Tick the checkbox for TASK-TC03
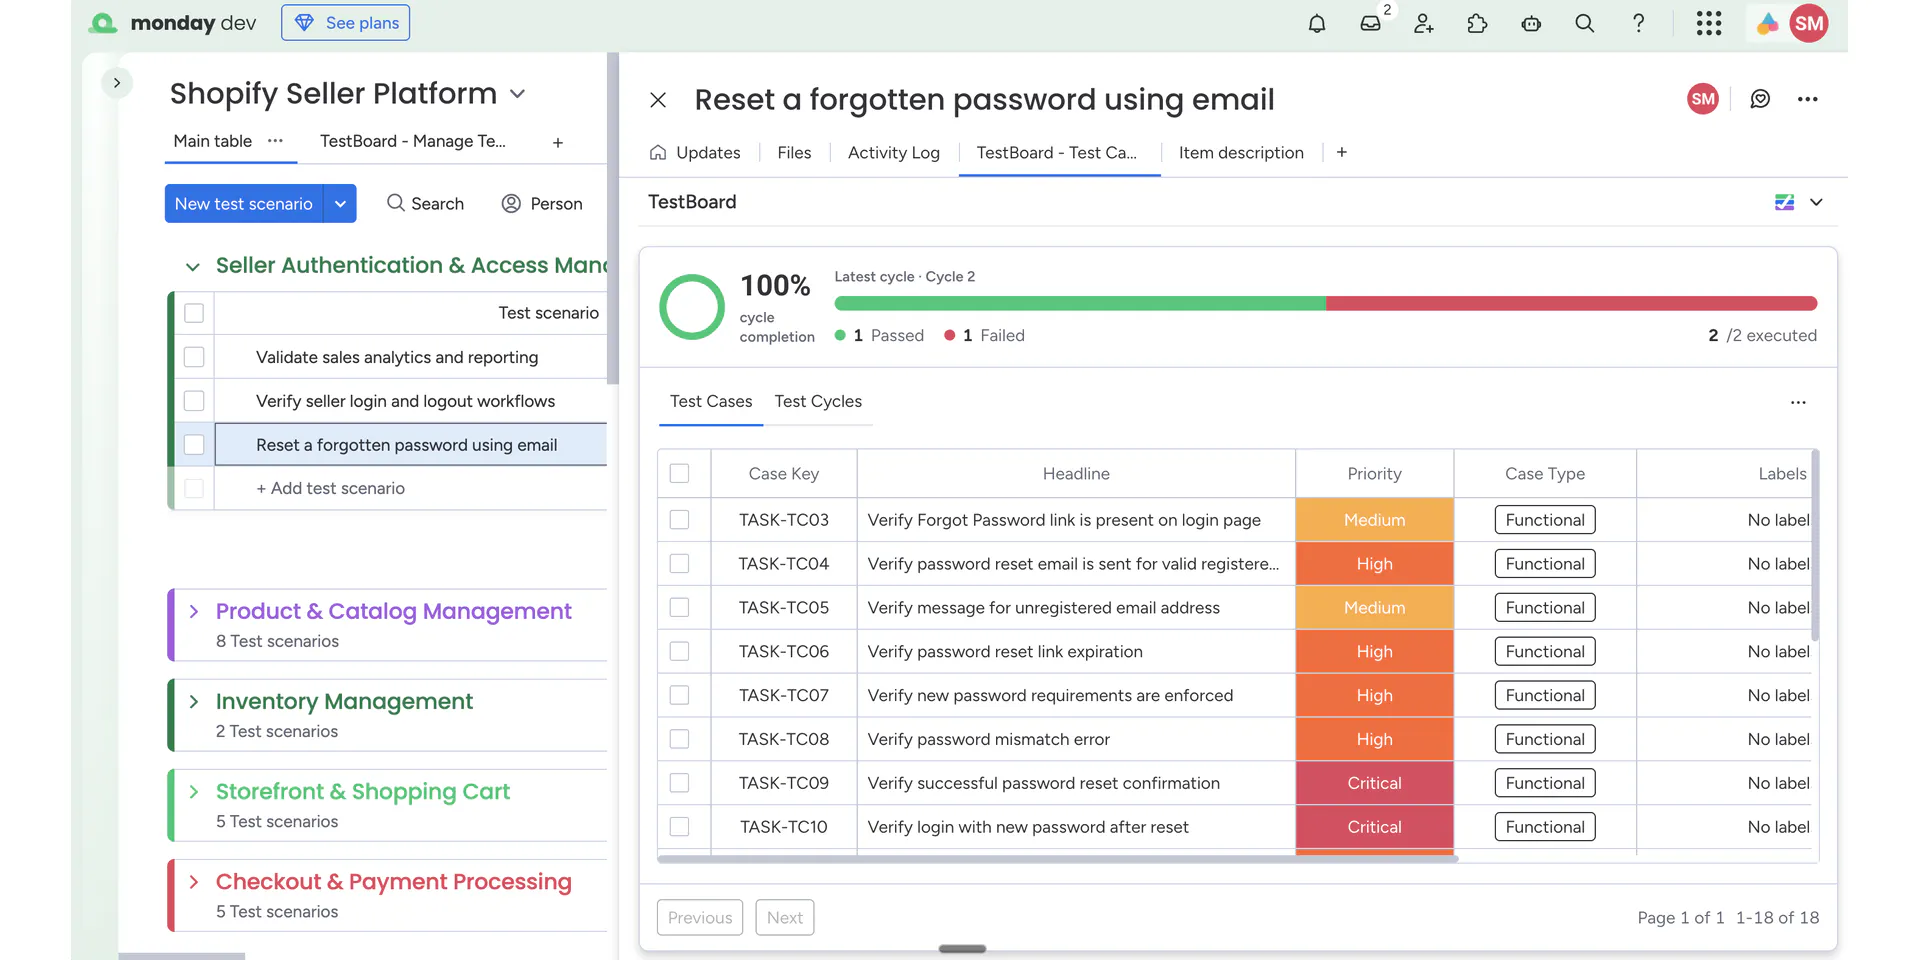The image size is (1920, 960). click(x=680, y=520)
